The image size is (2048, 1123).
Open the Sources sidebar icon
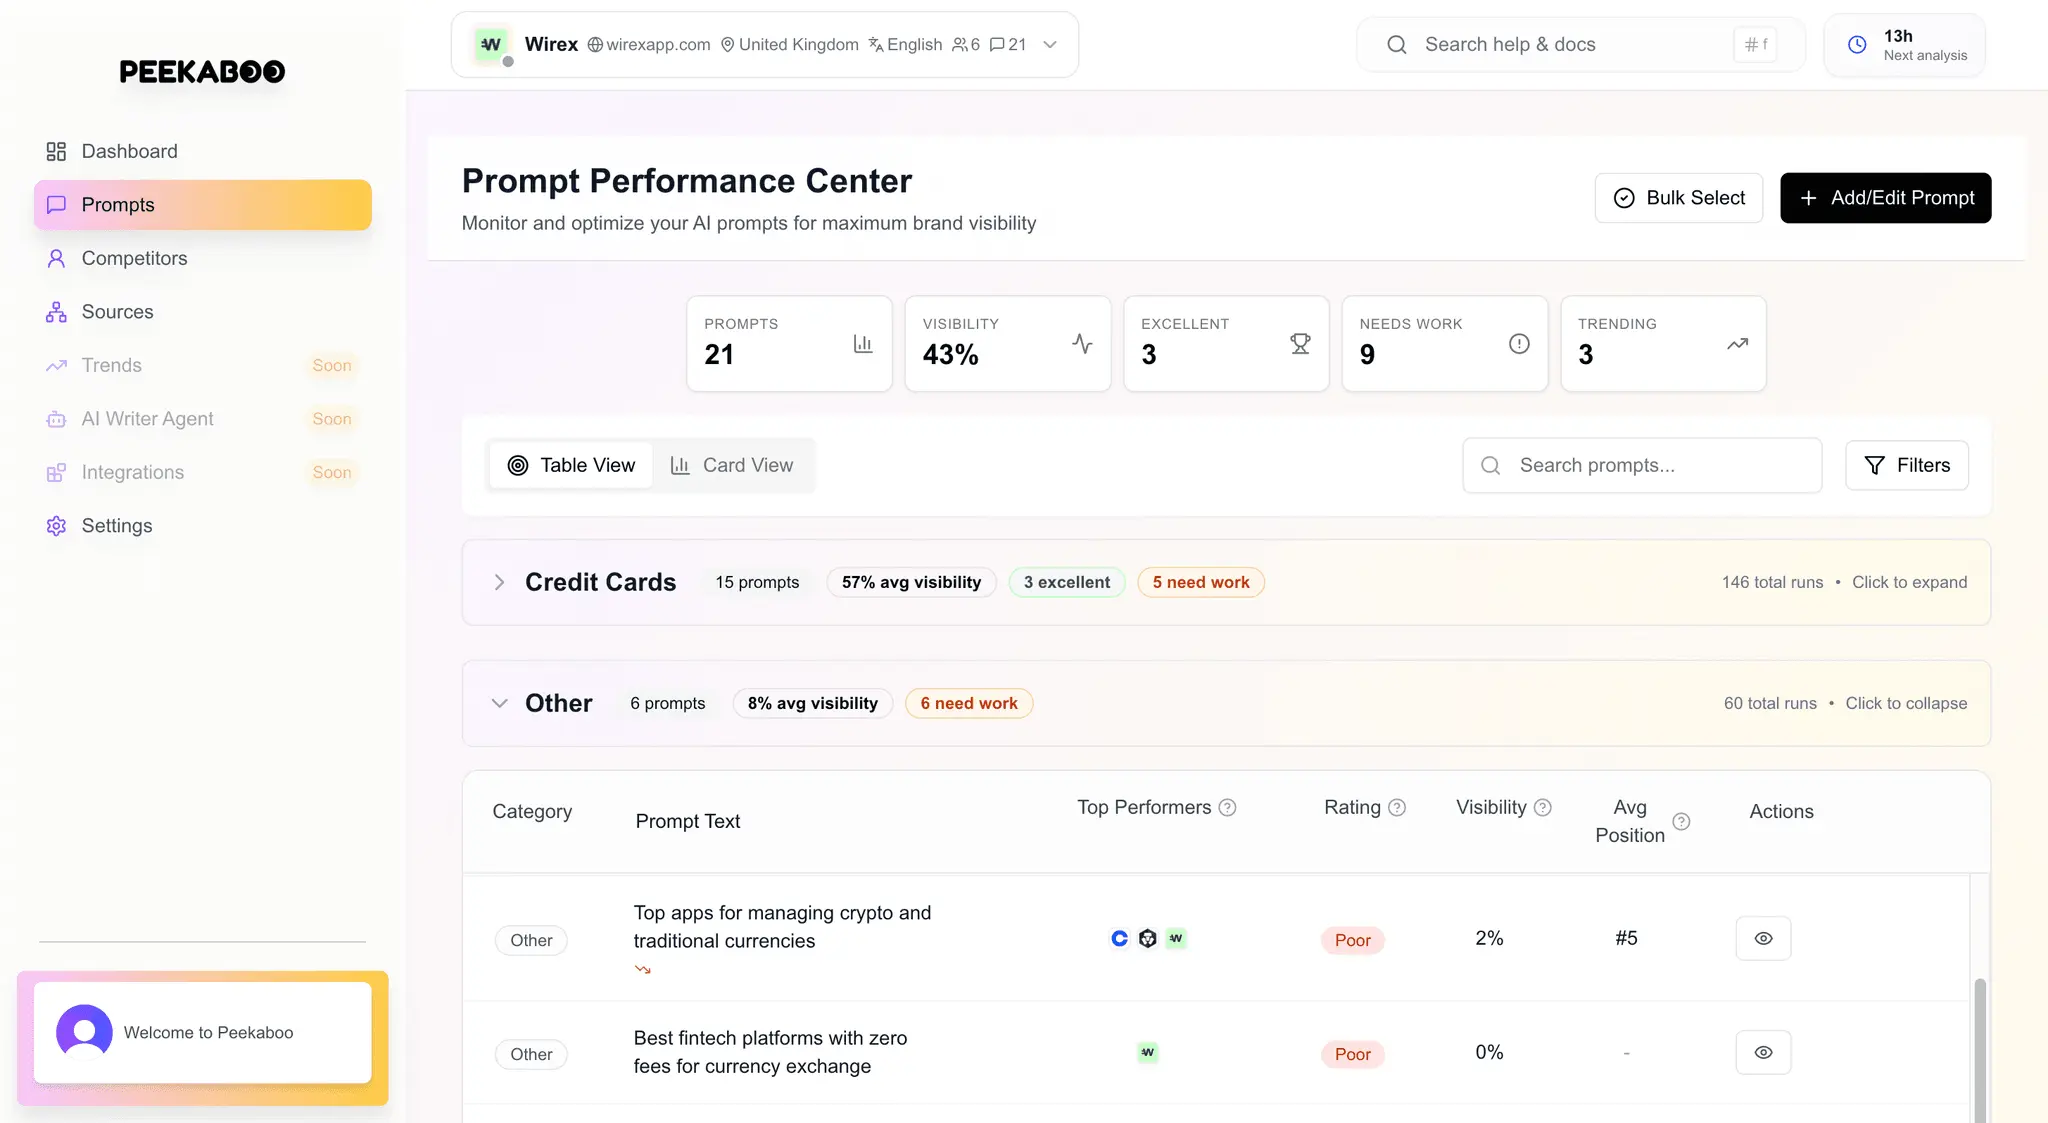point(56,312)
